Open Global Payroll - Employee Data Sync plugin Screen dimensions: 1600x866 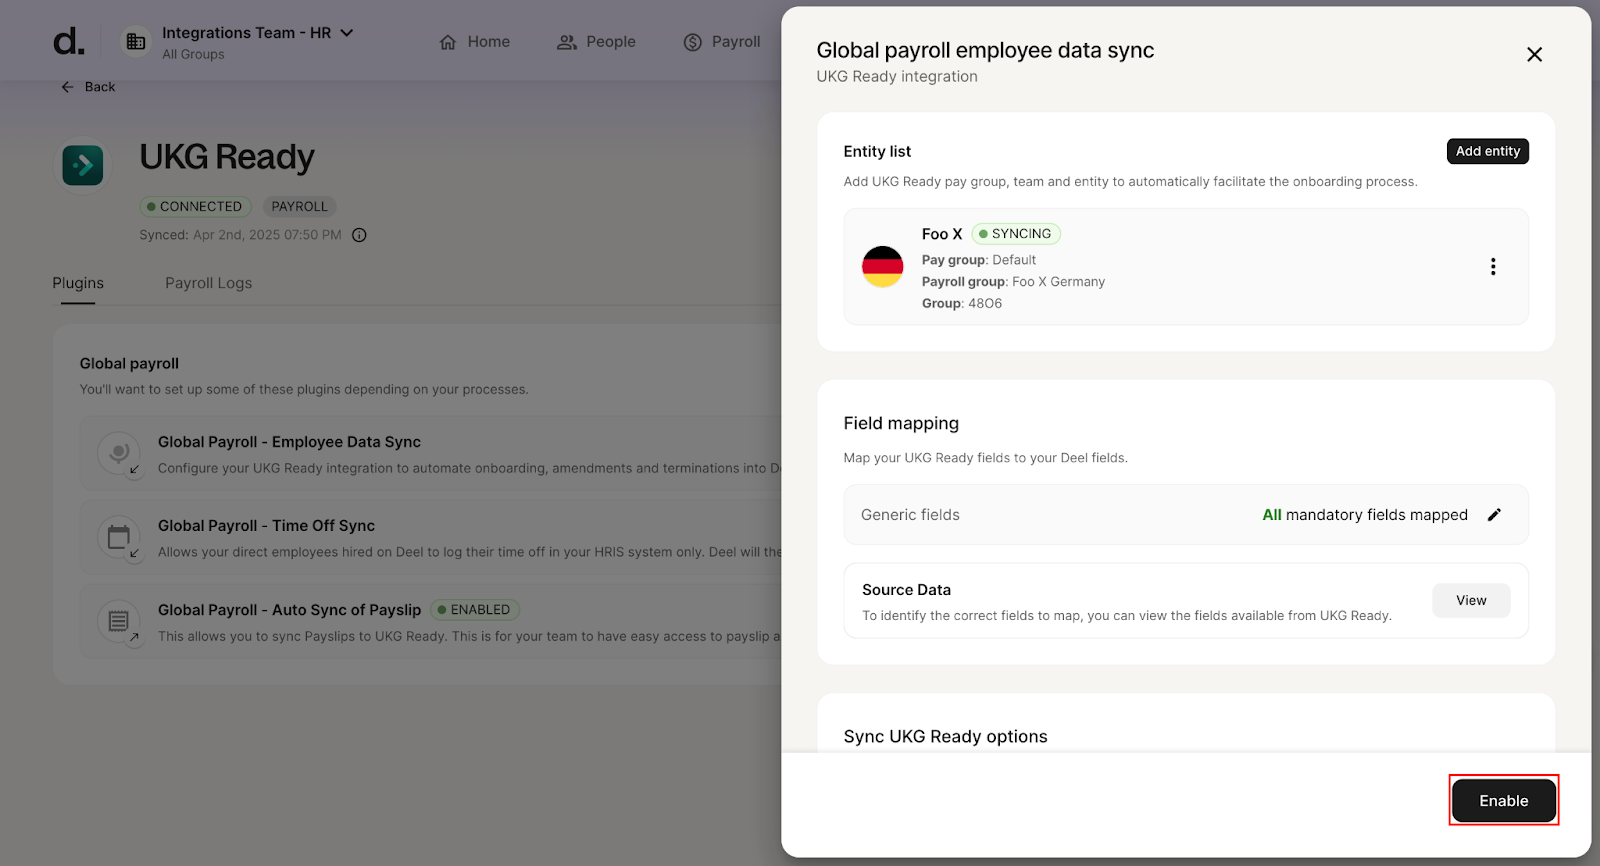pos(430,454)
